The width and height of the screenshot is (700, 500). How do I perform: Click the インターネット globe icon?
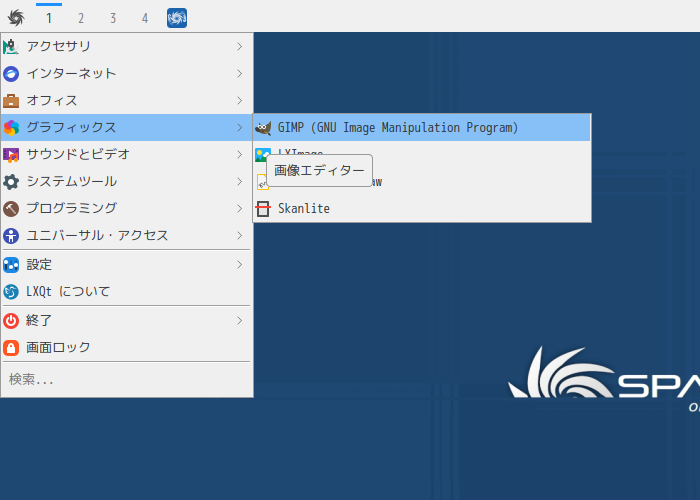pyautogui.click(x=11, y=74)
